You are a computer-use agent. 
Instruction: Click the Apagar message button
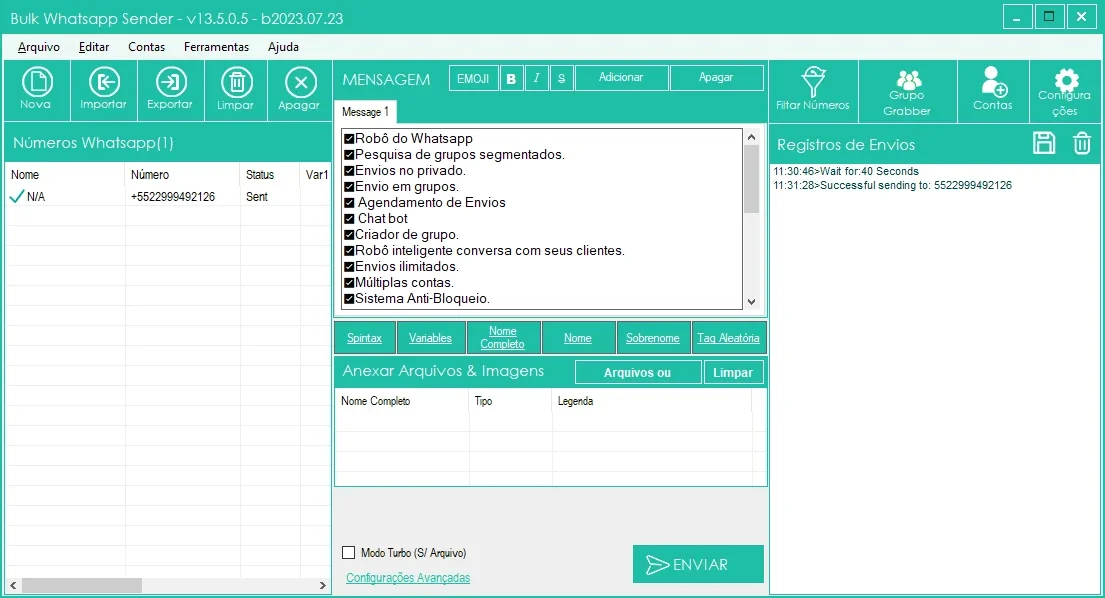click(716, 77)
